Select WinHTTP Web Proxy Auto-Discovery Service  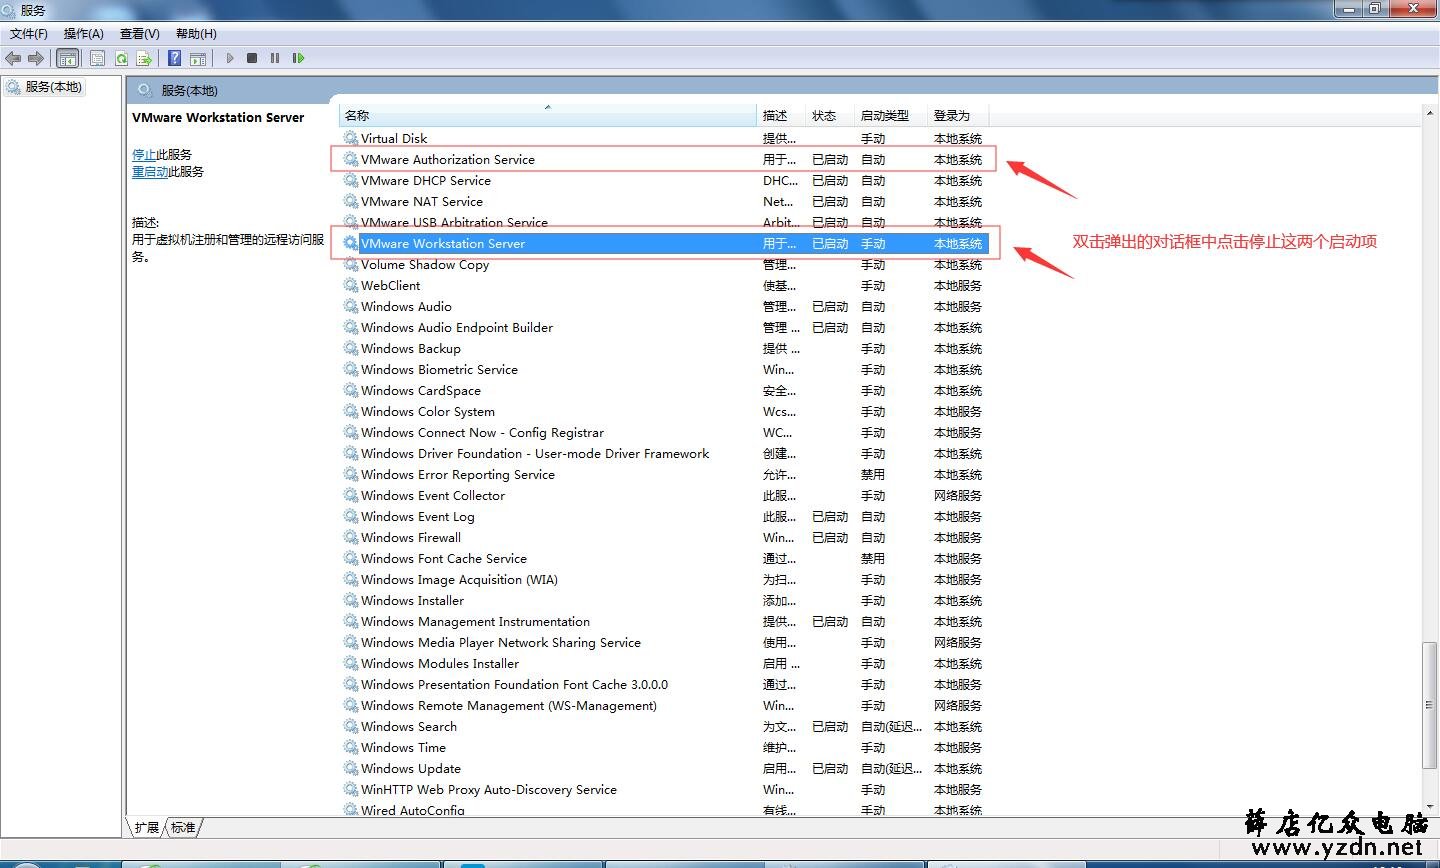pos(489,789)
